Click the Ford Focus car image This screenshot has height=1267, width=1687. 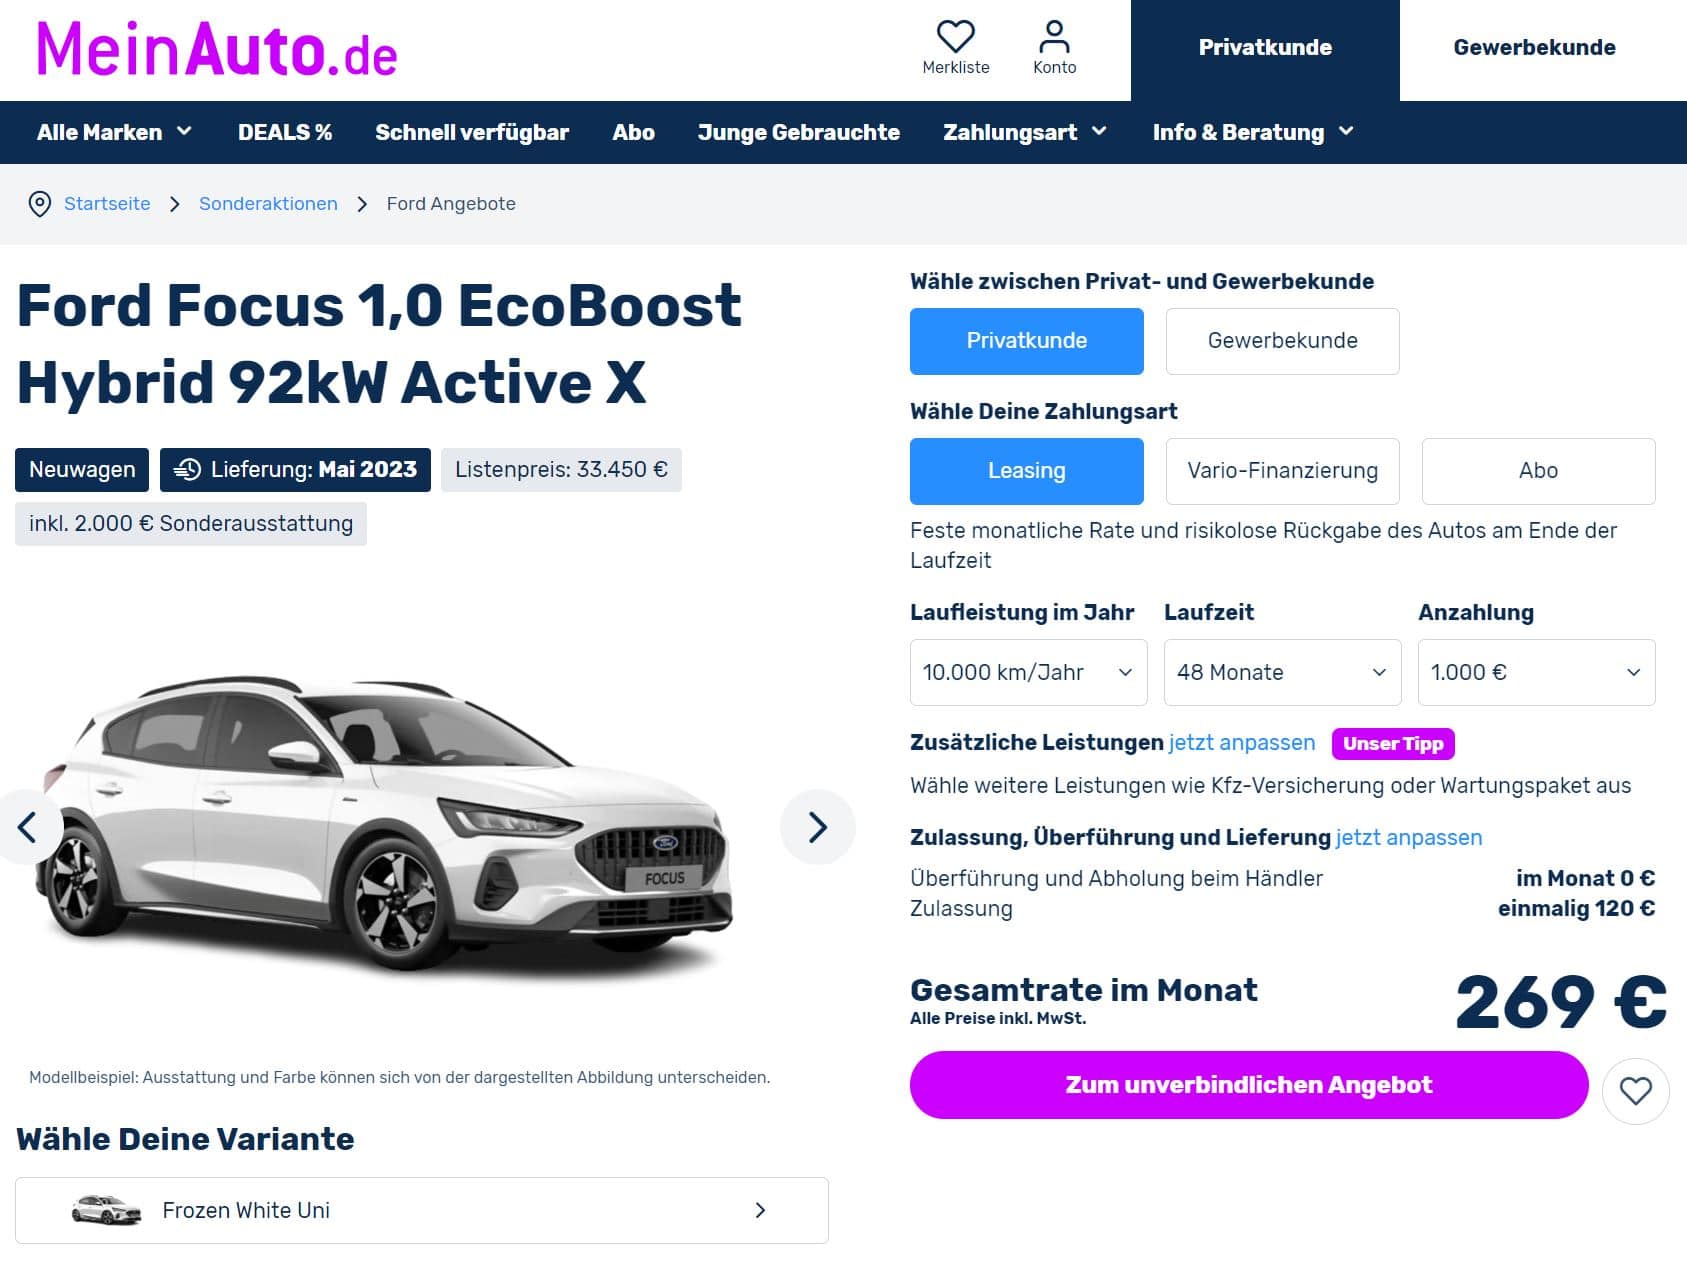click(x=385, y=828)
